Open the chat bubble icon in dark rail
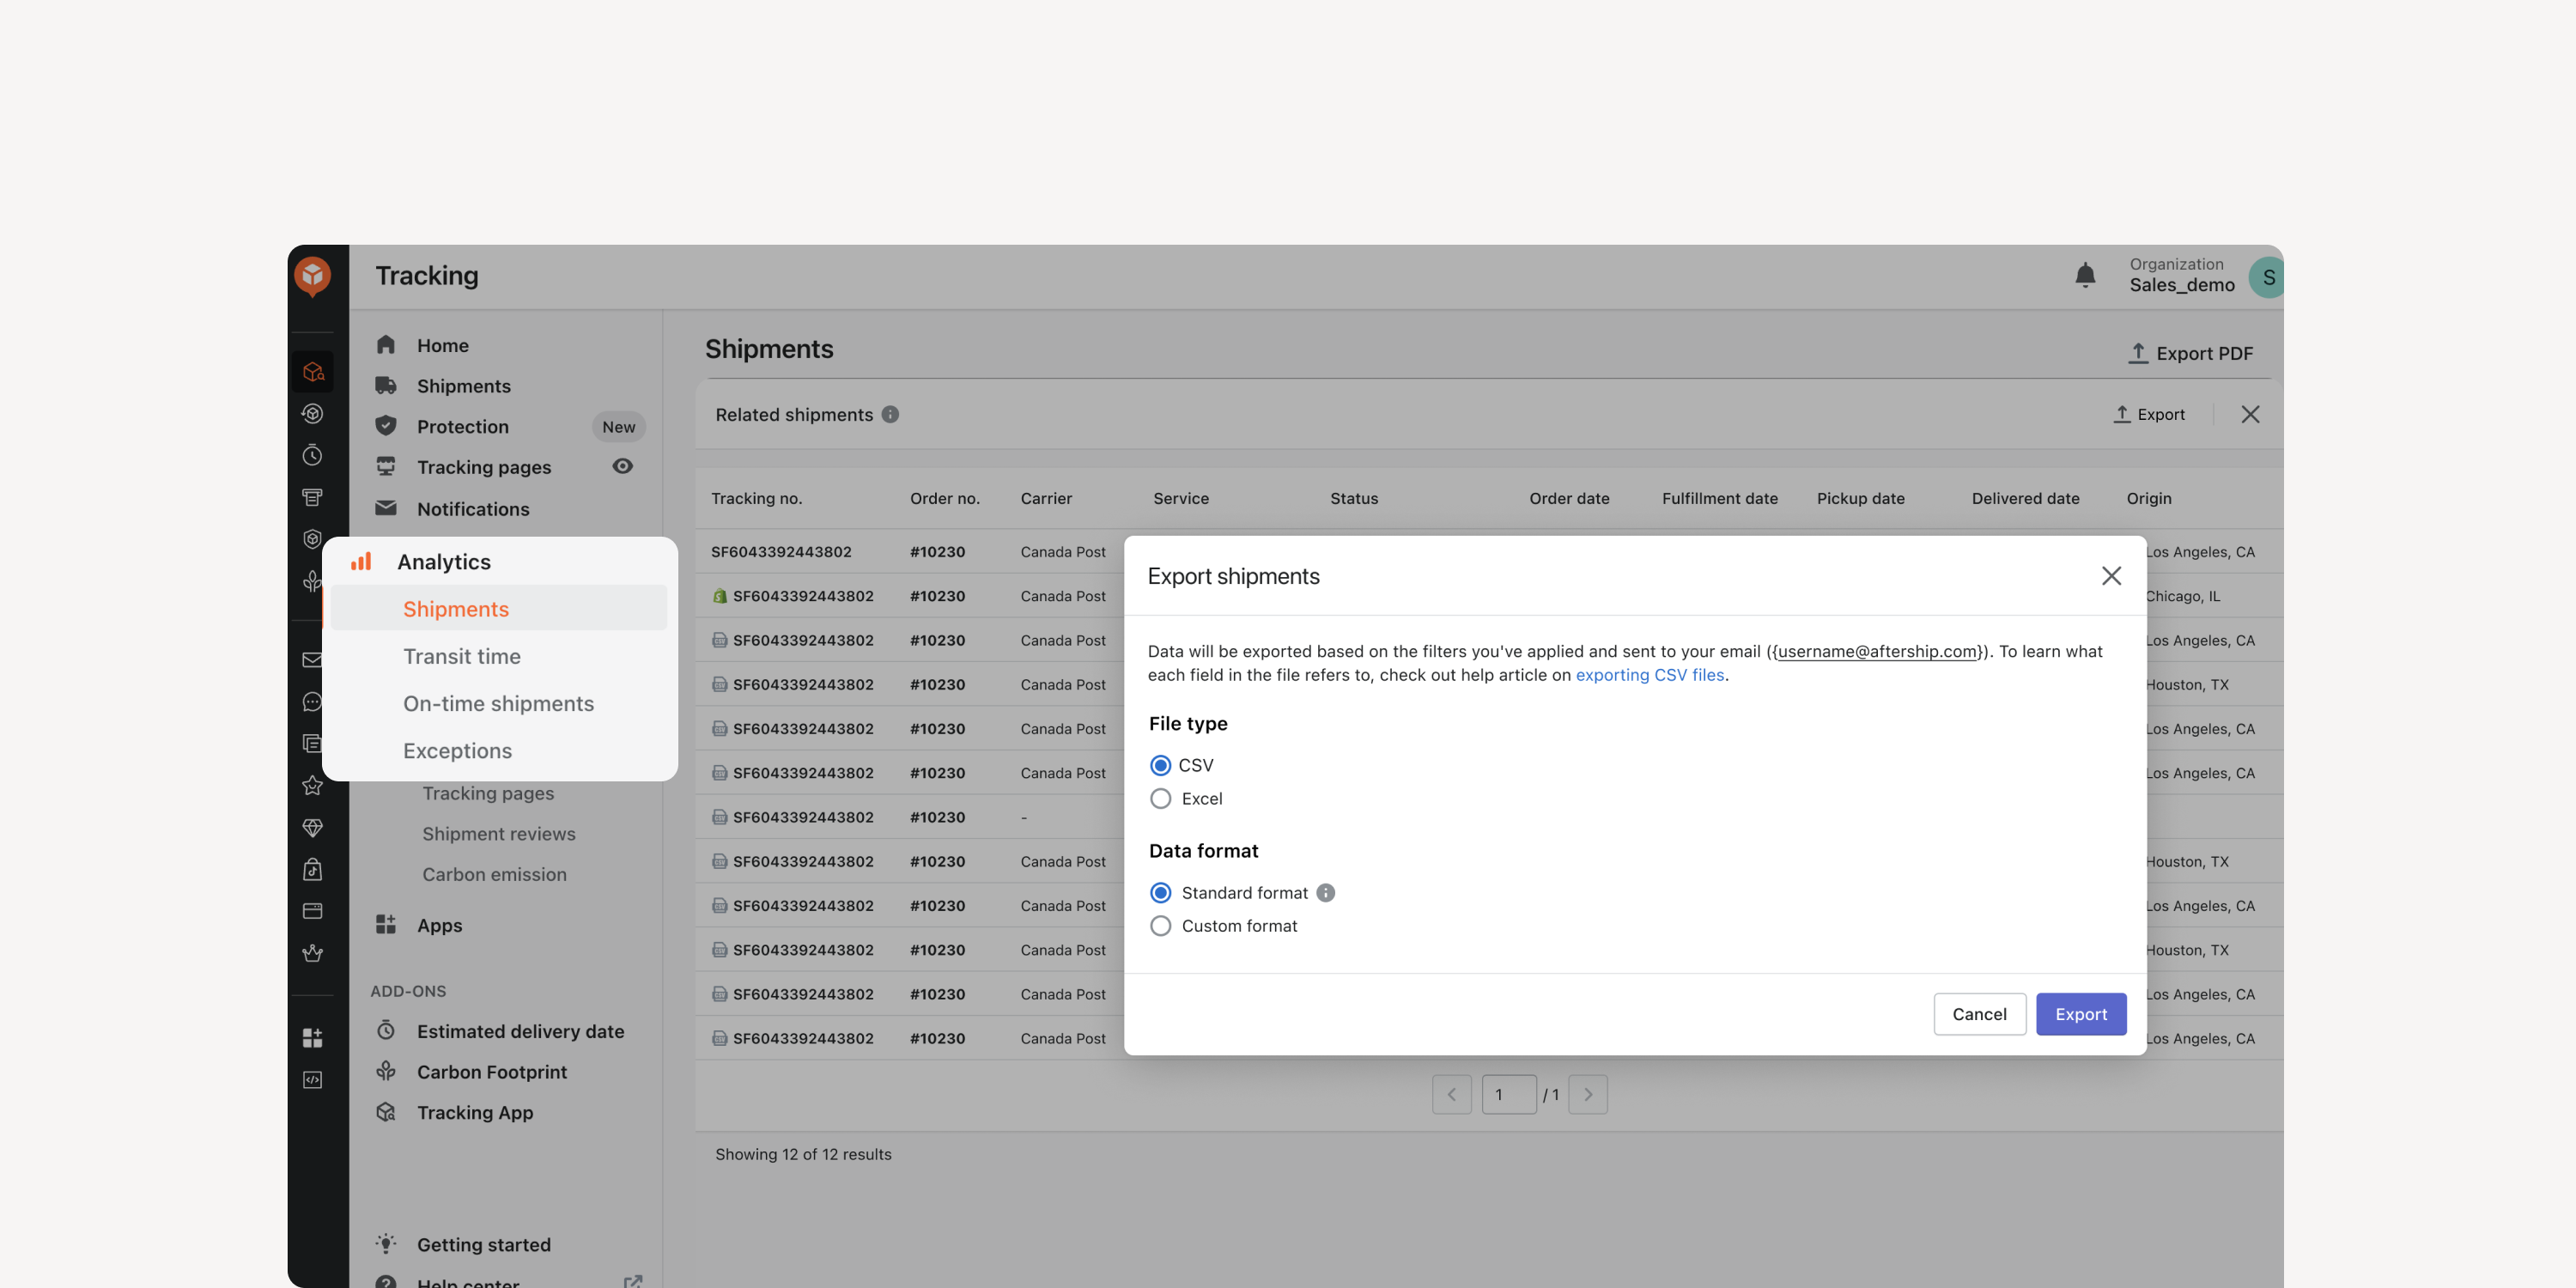The height and width of the screenshot is (1288, 2576). click(313, 702)
